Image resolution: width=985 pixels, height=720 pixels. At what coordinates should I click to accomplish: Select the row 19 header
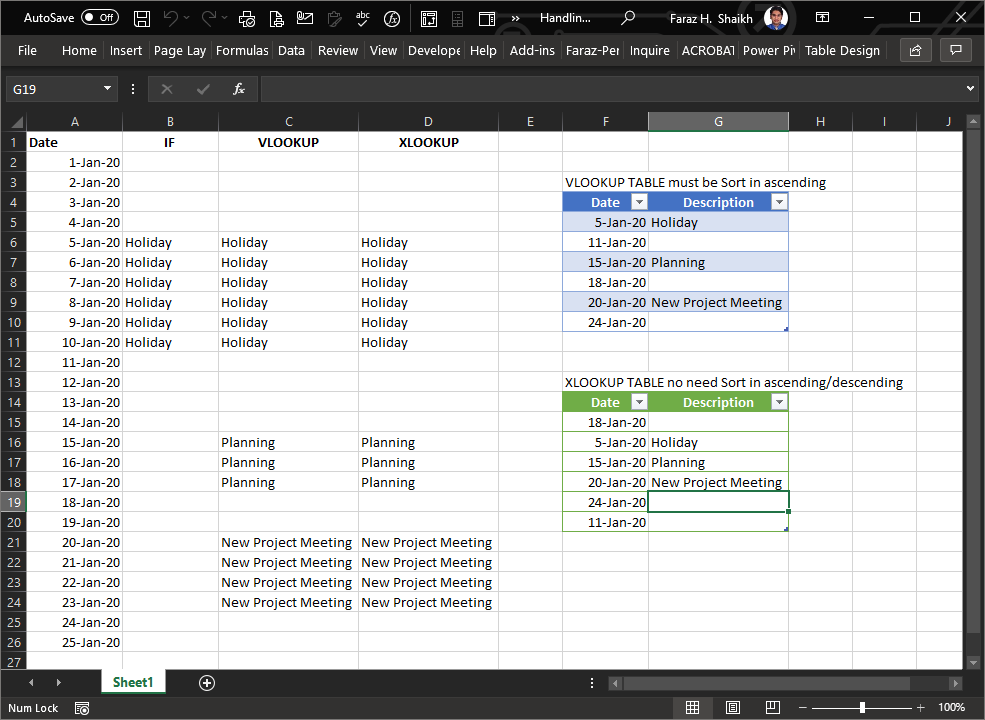14,502
